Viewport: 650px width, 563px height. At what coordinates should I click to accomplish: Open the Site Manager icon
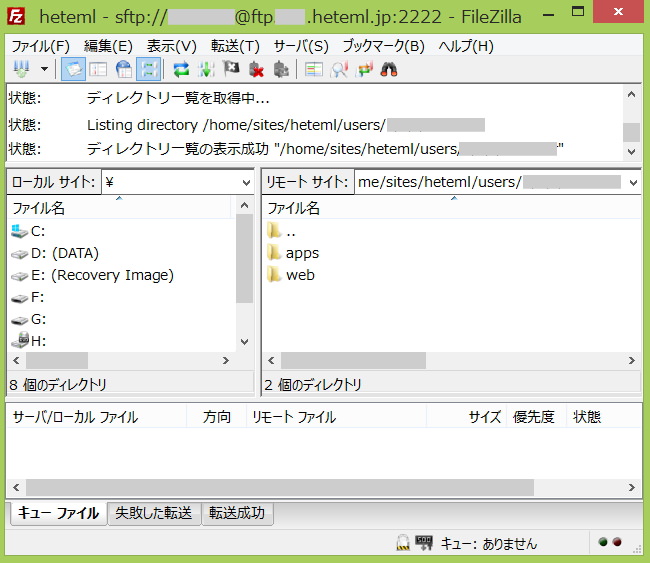point(21,69)
